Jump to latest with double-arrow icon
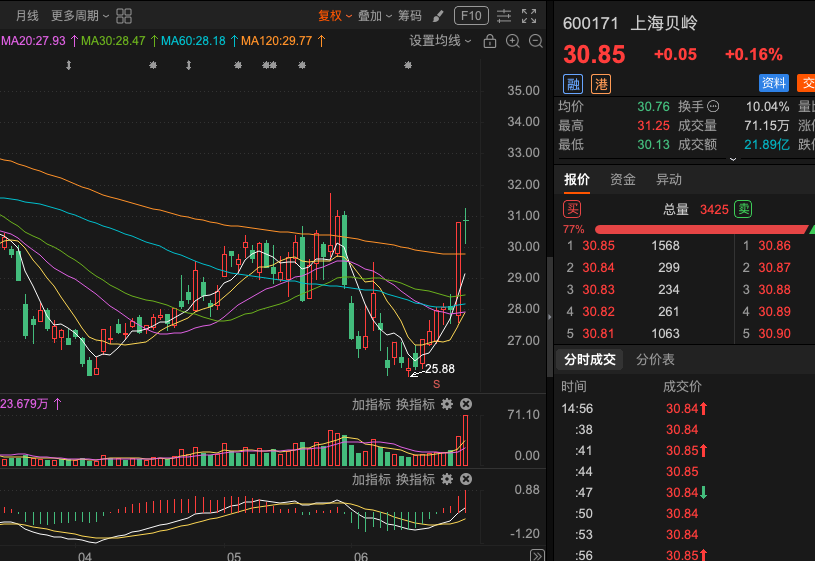 point(537,555)
